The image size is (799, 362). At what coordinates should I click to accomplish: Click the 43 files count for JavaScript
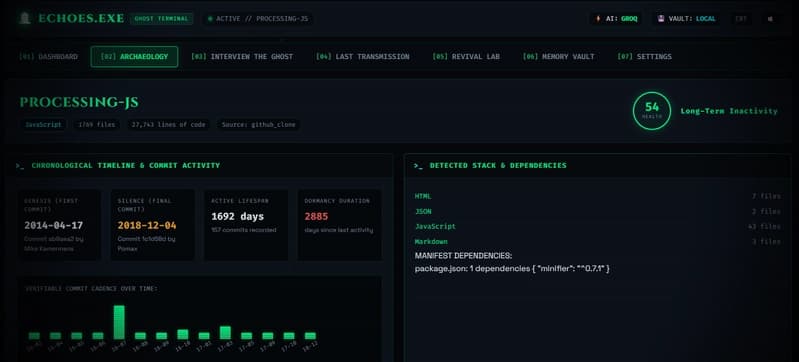[764, 226]
